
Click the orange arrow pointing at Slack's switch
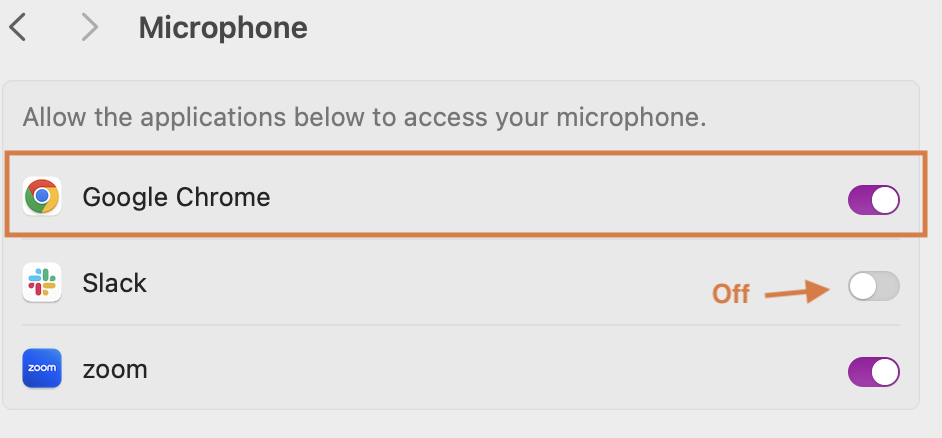797,291
